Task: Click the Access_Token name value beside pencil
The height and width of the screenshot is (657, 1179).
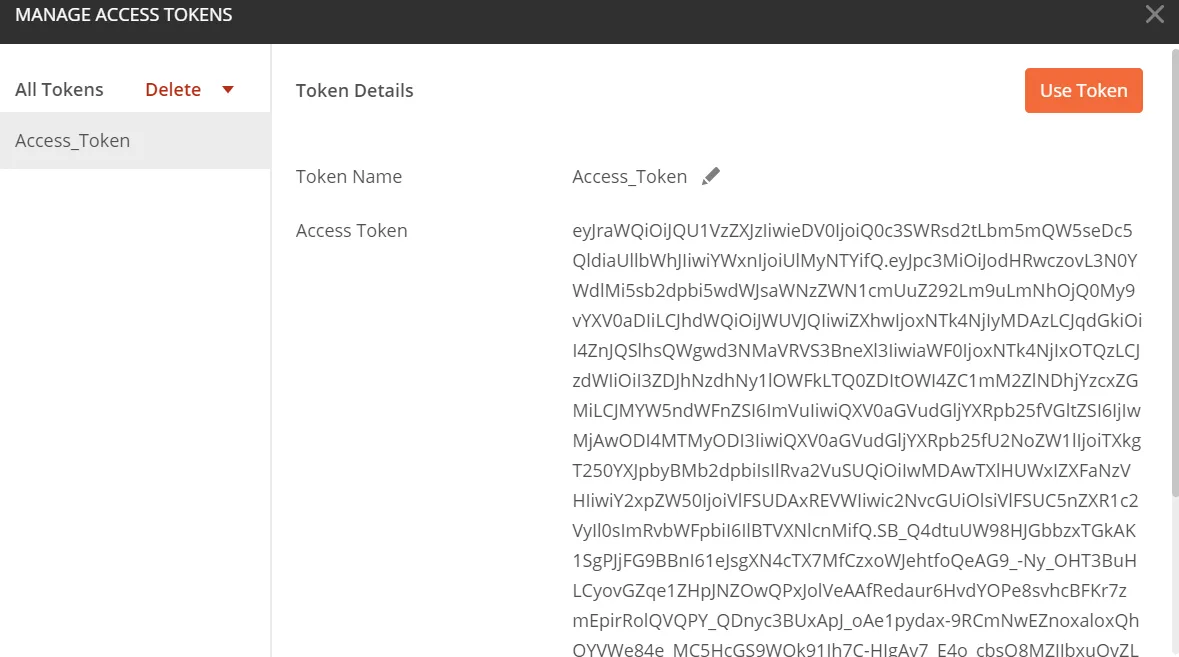Action: coord(629,177)
